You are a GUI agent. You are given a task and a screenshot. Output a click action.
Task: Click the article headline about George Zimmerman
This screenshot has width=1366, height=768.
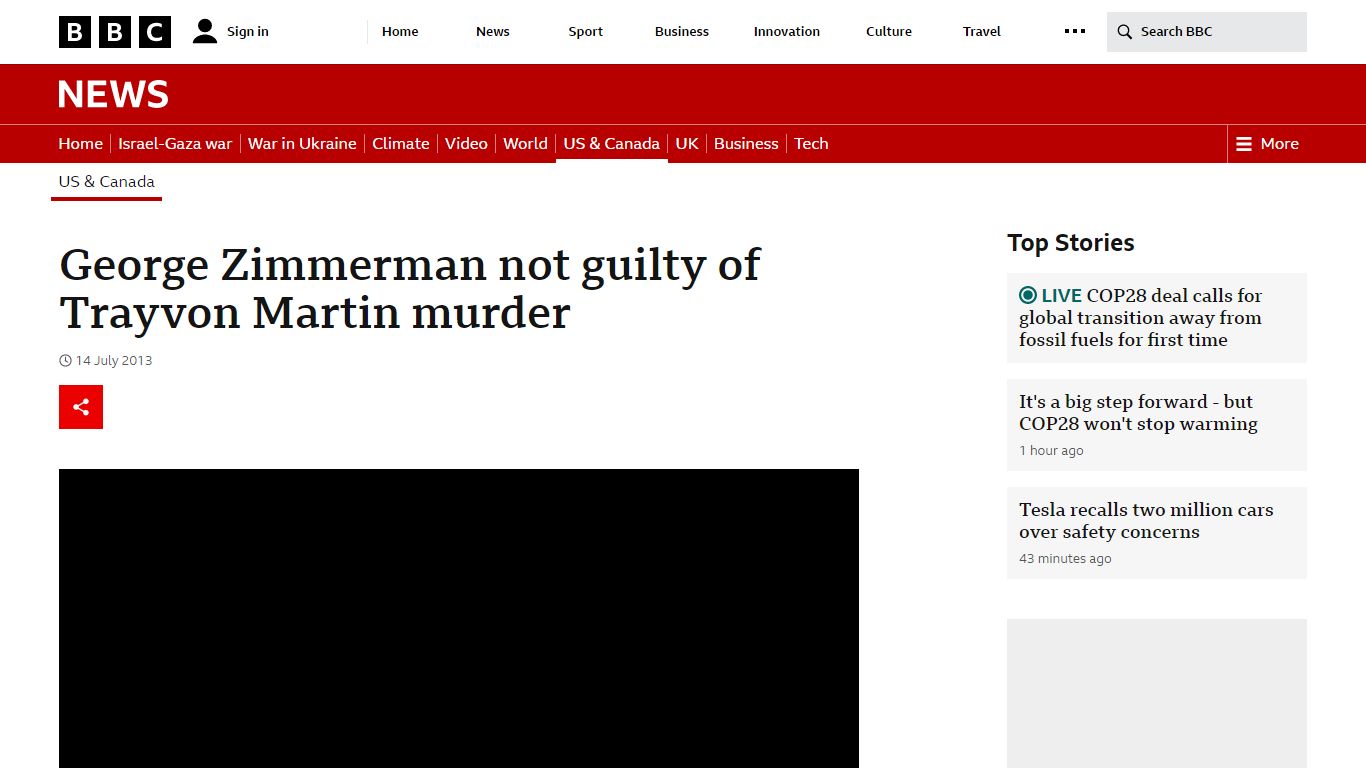[x=410, y=289]
